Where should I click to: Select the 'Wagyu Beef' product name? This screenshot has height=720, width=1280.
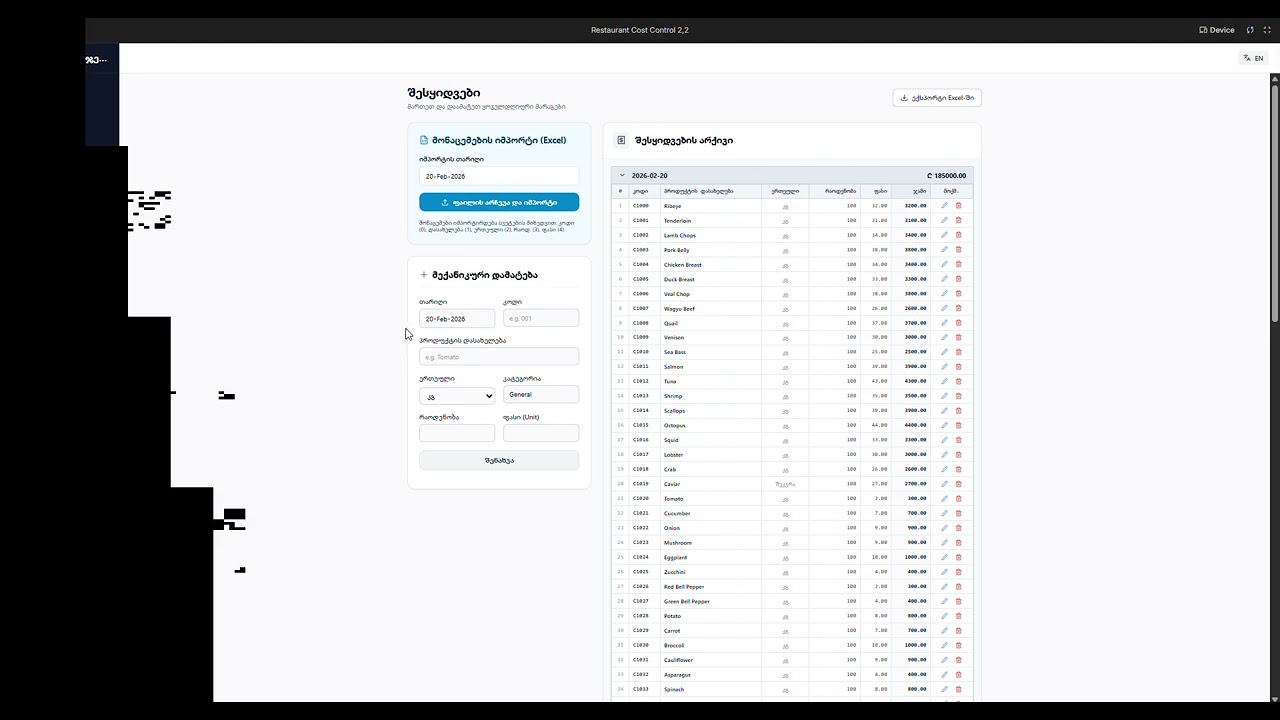click(679, 309)
